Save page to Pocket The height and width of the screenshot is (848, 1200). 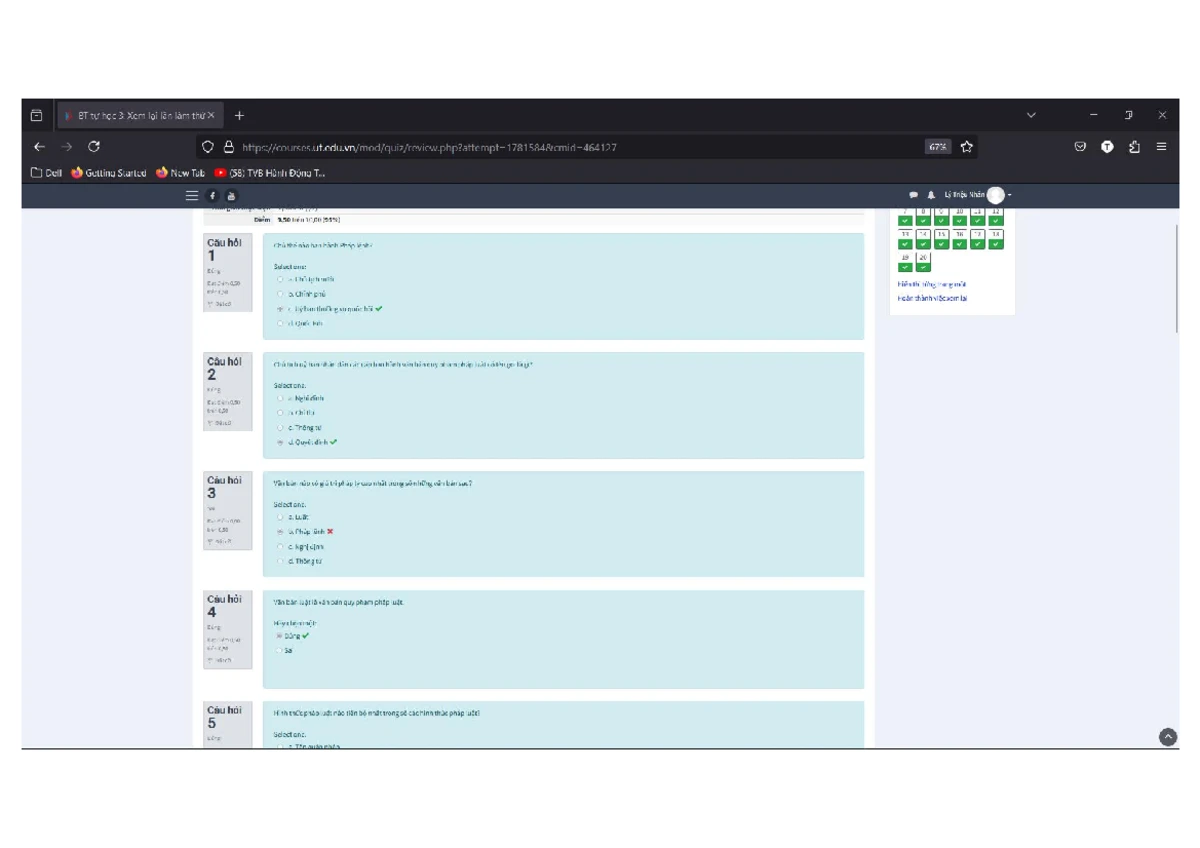pyautogui.click(x=1080, y=147)
